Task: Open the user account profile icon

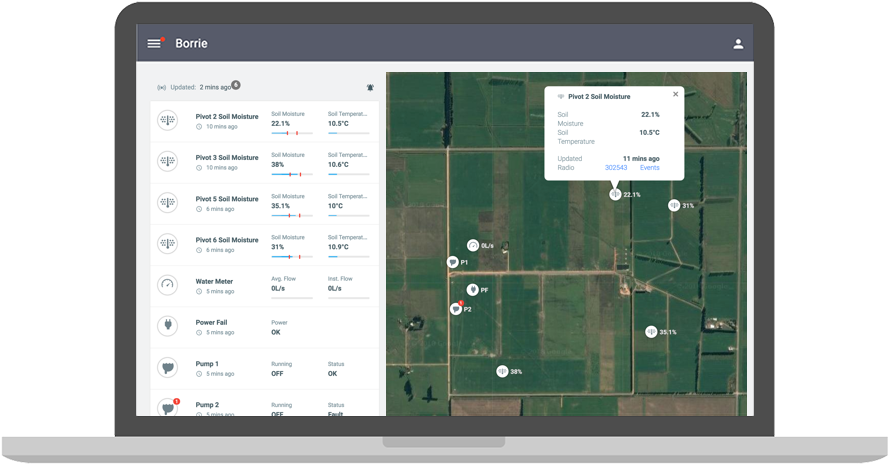Action: click(x=738, y=44)
